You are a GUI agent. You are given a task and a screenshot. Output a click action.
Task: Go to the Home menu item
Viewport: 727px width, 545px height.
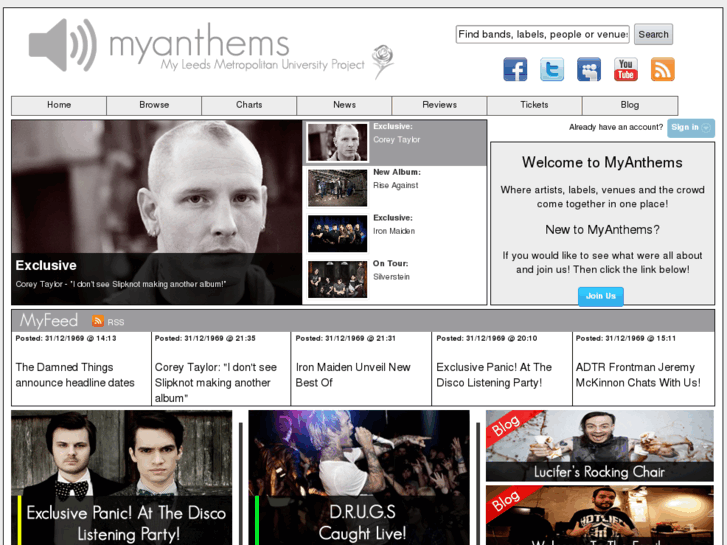tap(59, 105)
